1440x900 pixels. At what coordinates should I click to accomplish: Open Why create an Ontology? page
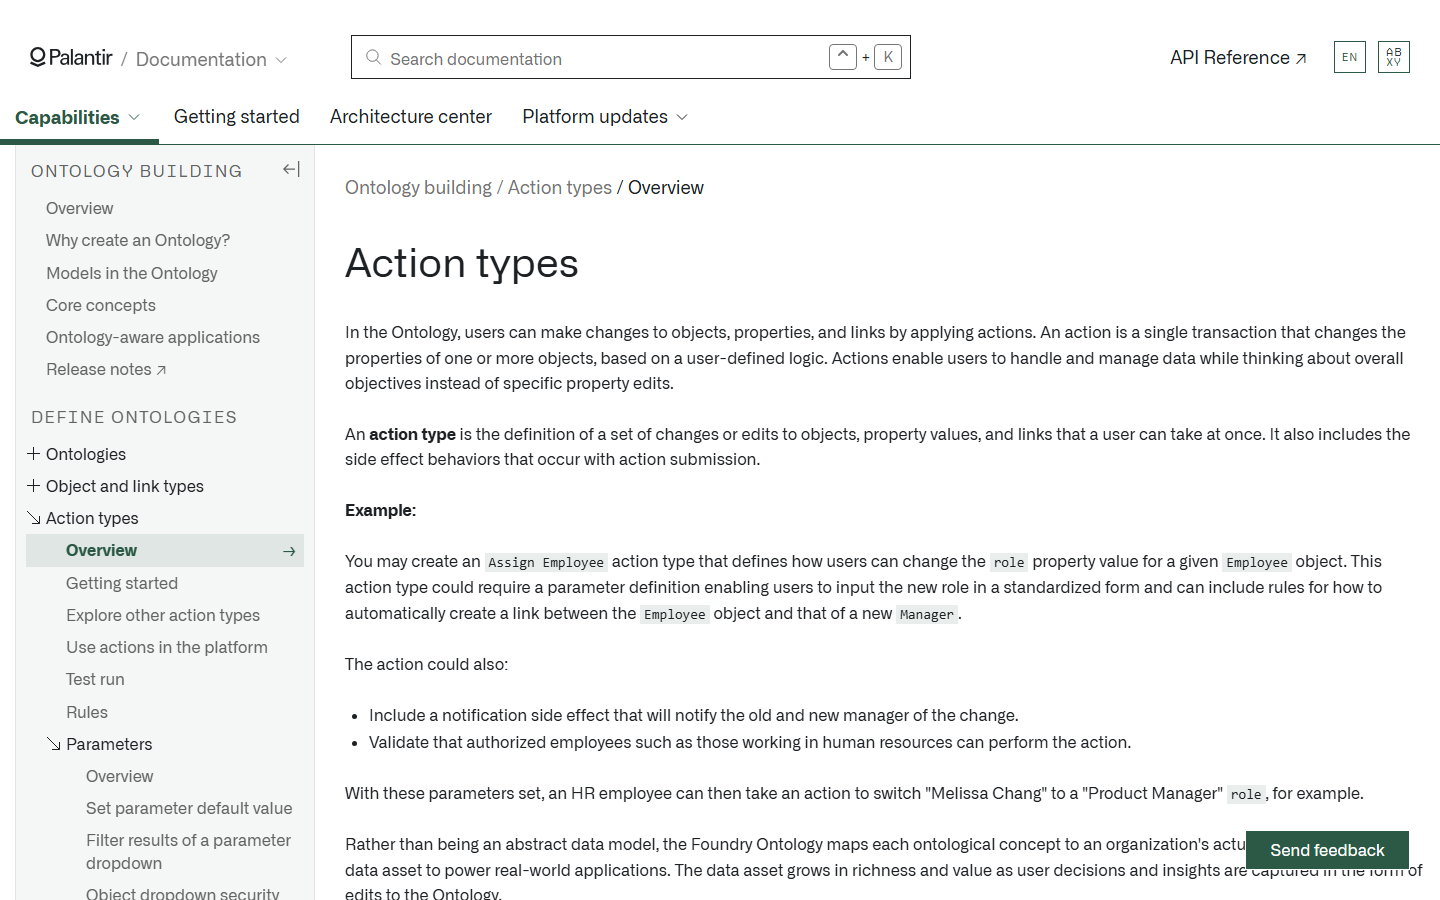138,240
